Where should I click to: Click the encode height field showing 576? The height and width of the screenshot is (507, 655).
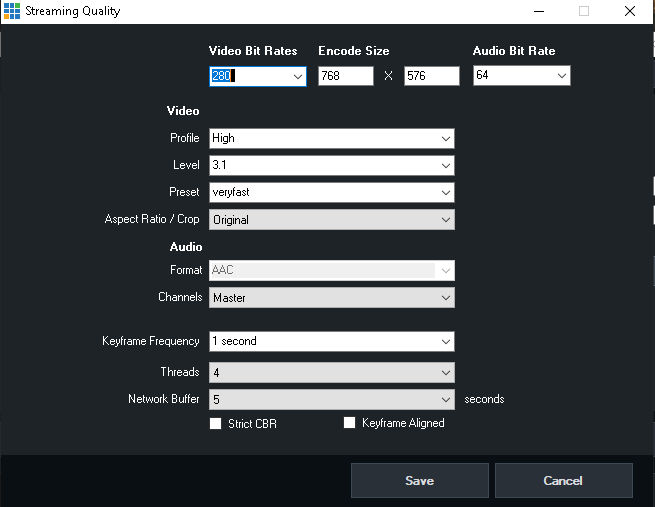click(431, 76)
